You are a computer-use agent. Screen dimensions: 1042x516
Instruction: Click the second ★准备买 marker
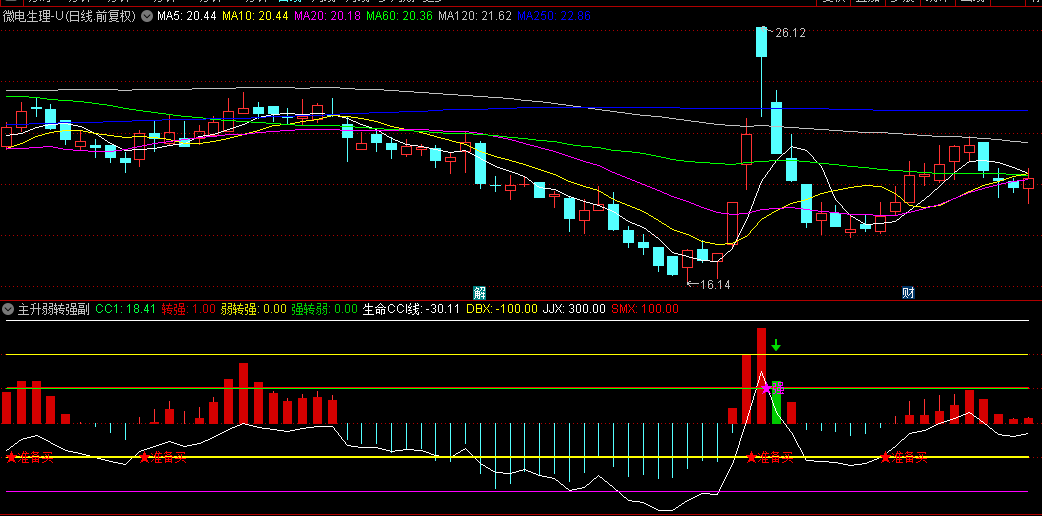pos(162,457)
